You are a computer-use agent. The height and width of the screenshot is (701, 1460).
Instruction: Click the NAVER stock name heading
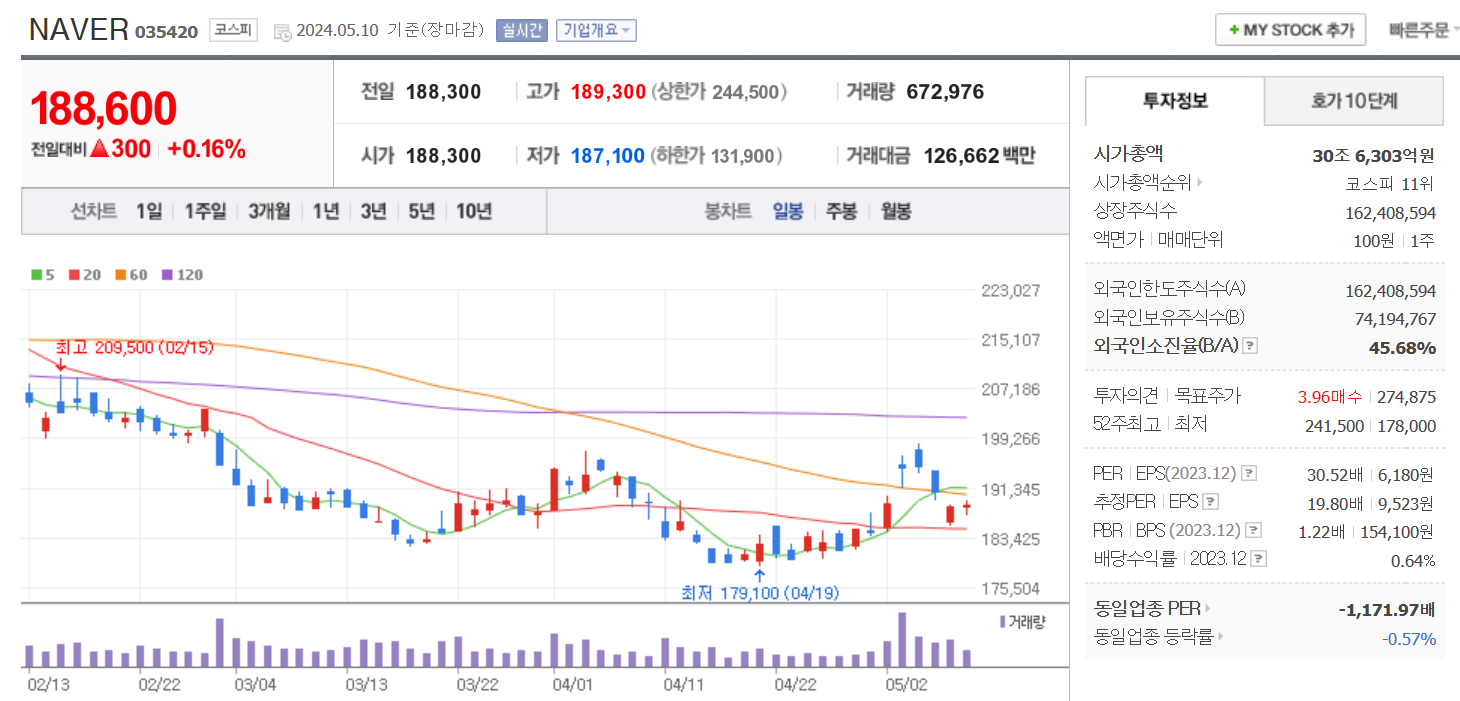pos(79,29)
